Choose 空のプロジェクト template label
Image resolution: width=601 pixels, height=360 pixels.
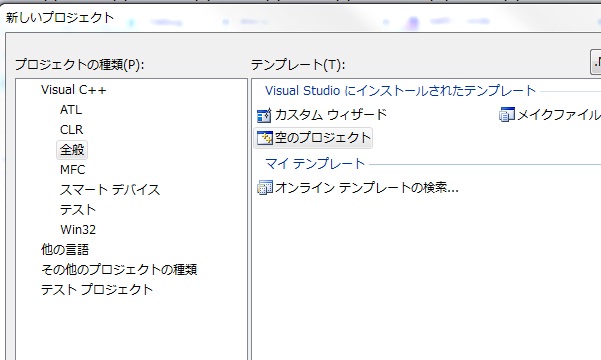[323, 138]
